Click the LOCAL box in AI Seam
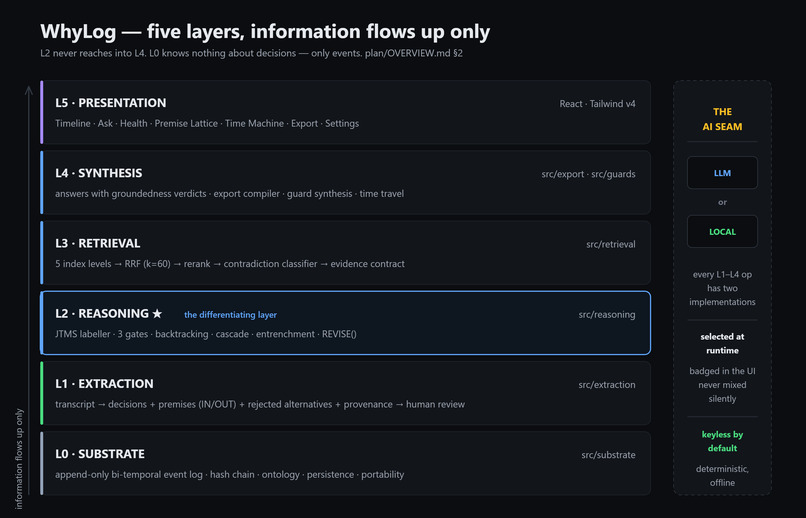806x518 pixels. pos(722,231)
